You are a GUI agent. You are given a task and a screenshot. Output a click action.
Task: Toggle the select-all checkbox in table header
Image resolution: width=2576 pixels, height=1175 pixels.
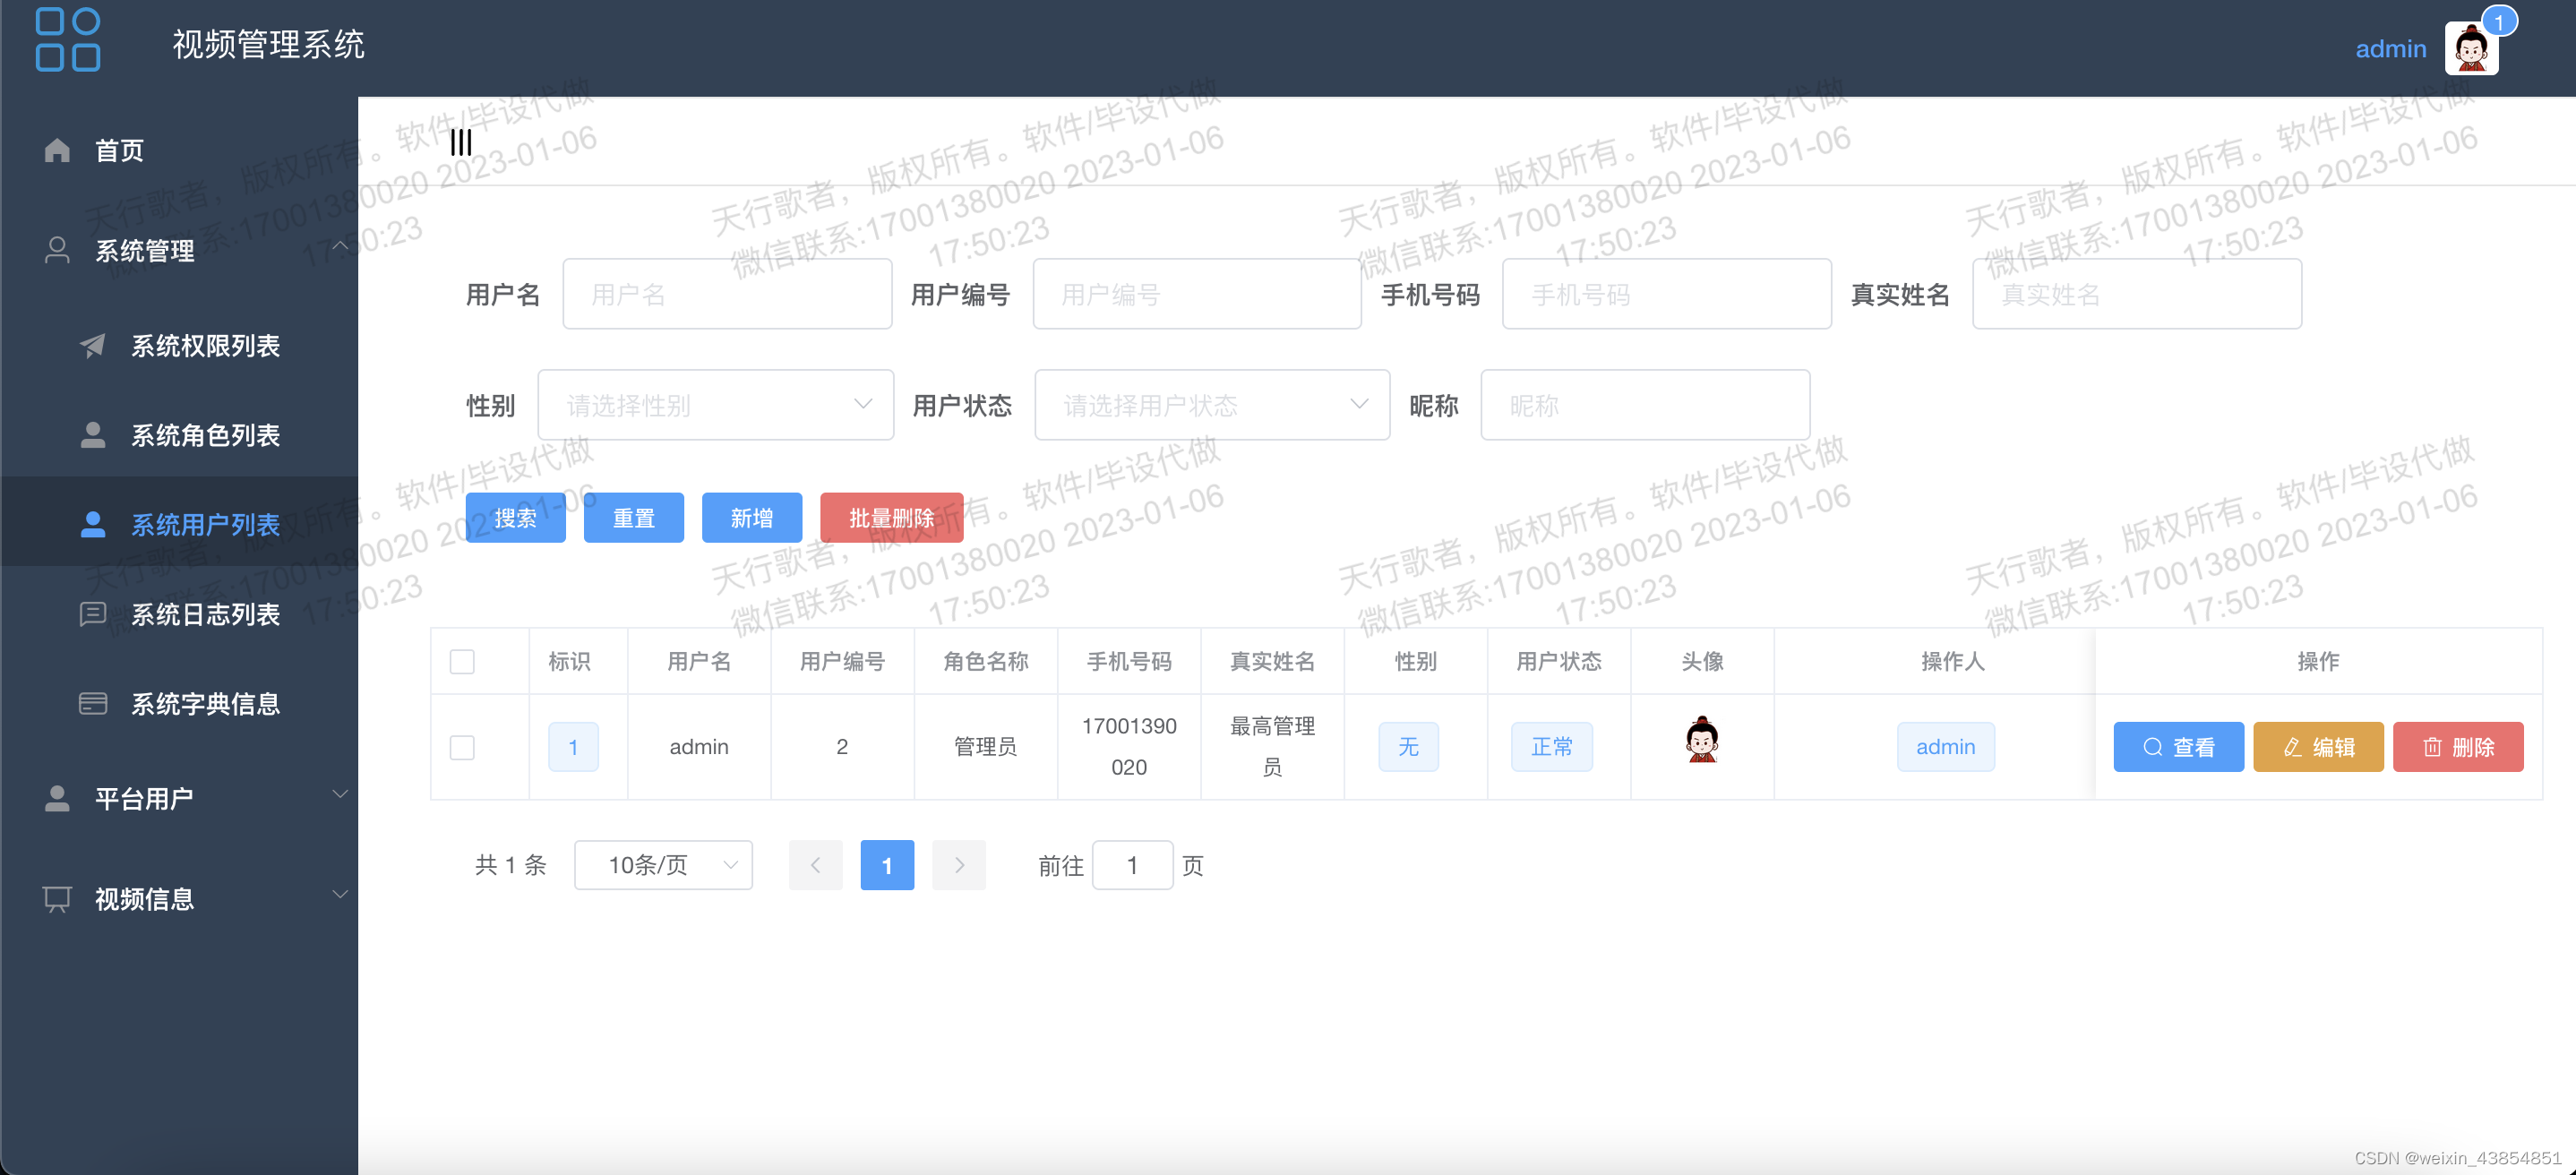click(x=462, y=661)
